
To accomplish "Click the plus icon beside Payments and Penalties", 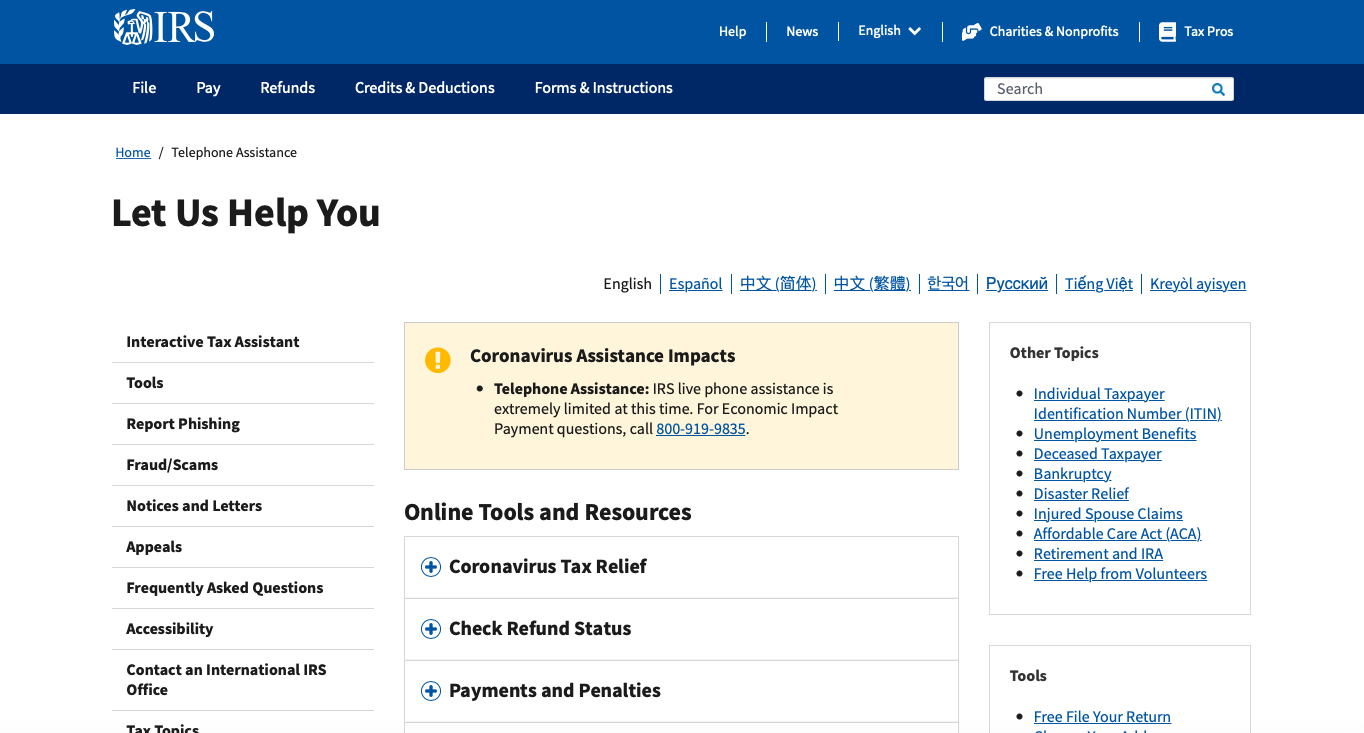I will coord(431,691).
